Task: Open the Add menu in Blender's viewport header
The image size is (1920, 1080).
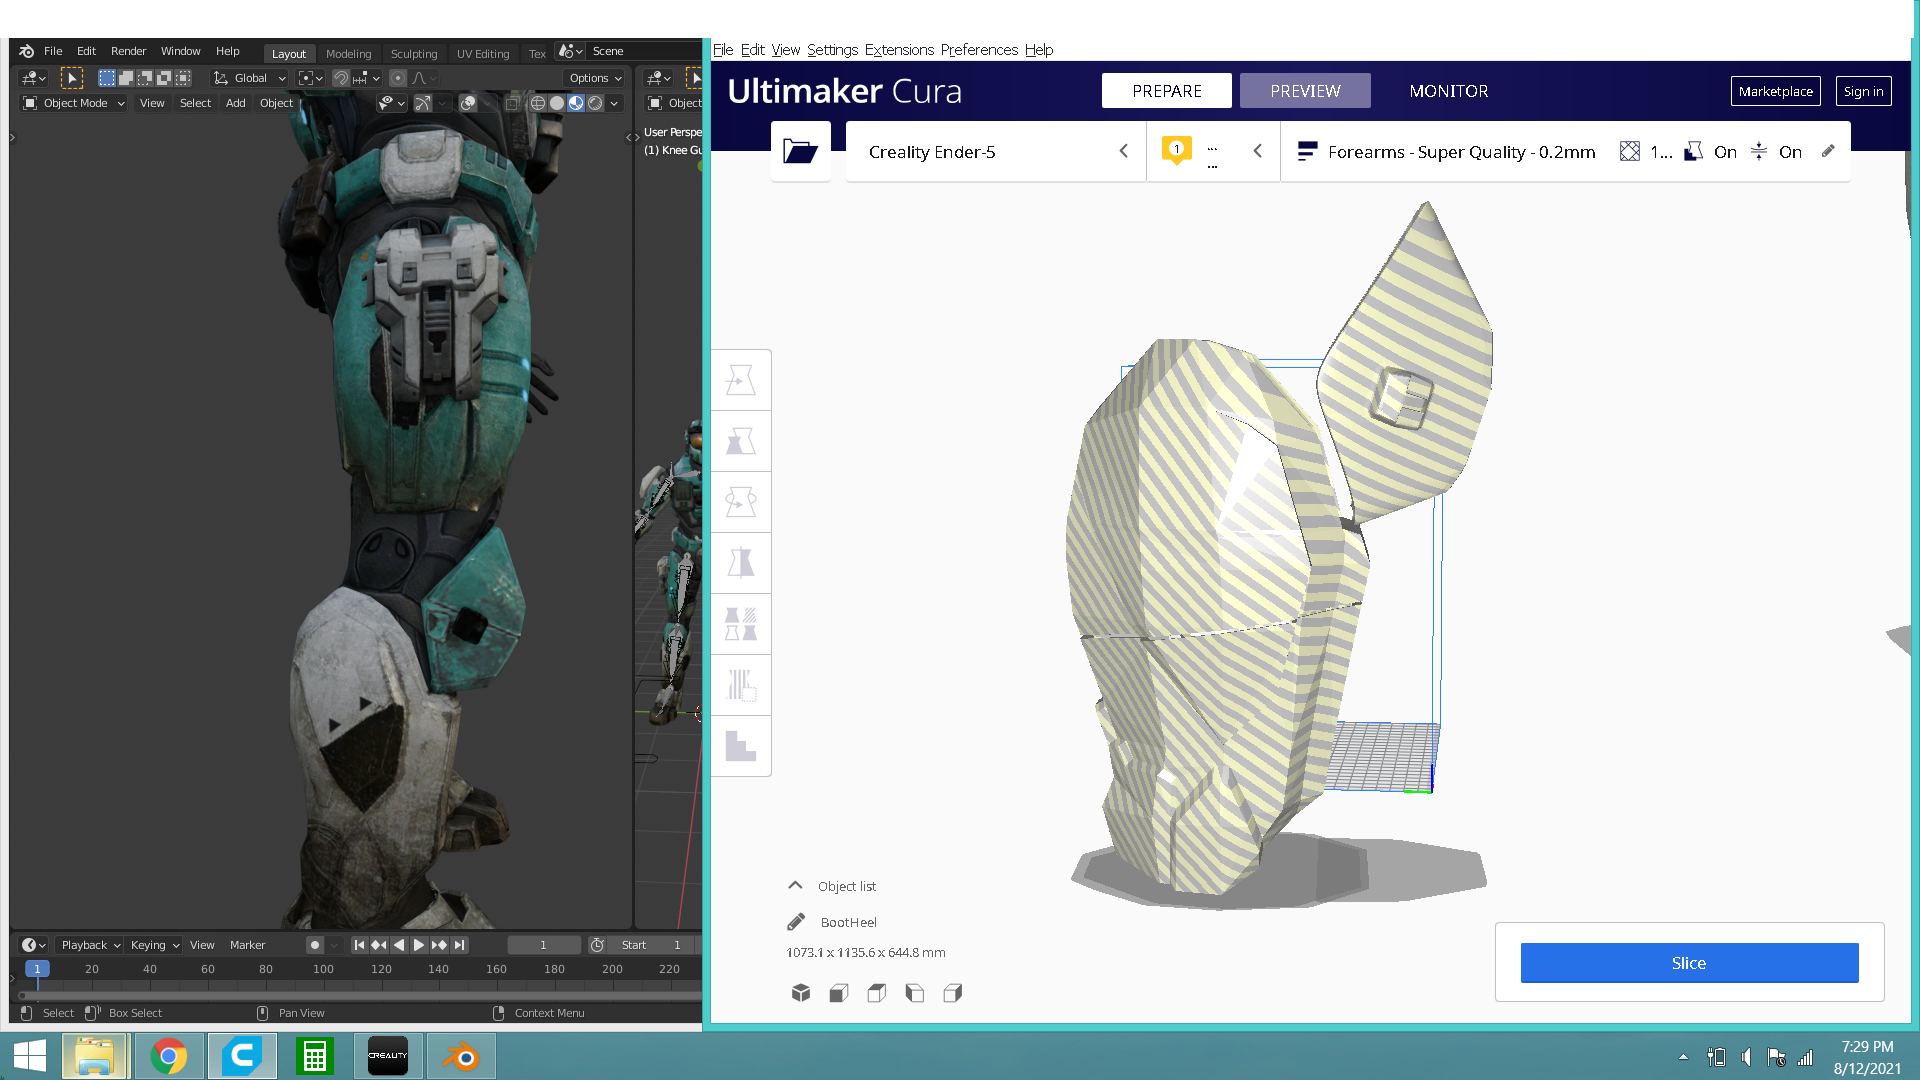Action: pos(235,103)
